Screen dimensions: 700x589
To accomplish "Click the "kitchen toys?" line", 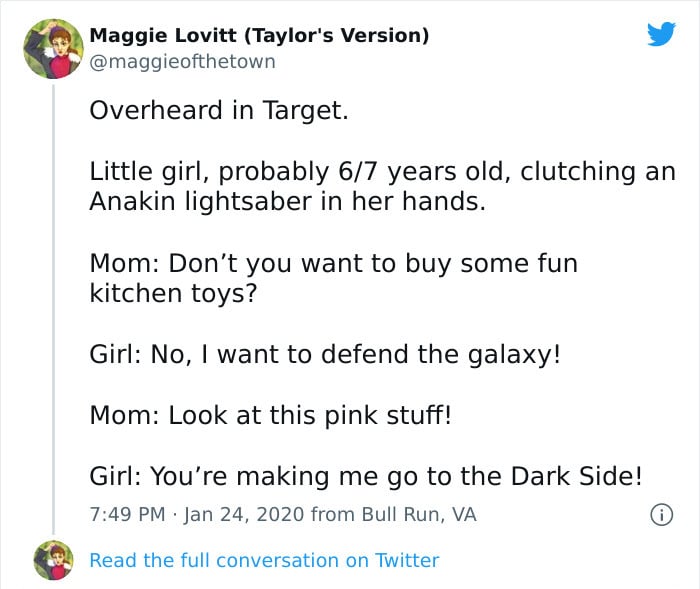I will point(173,293).
